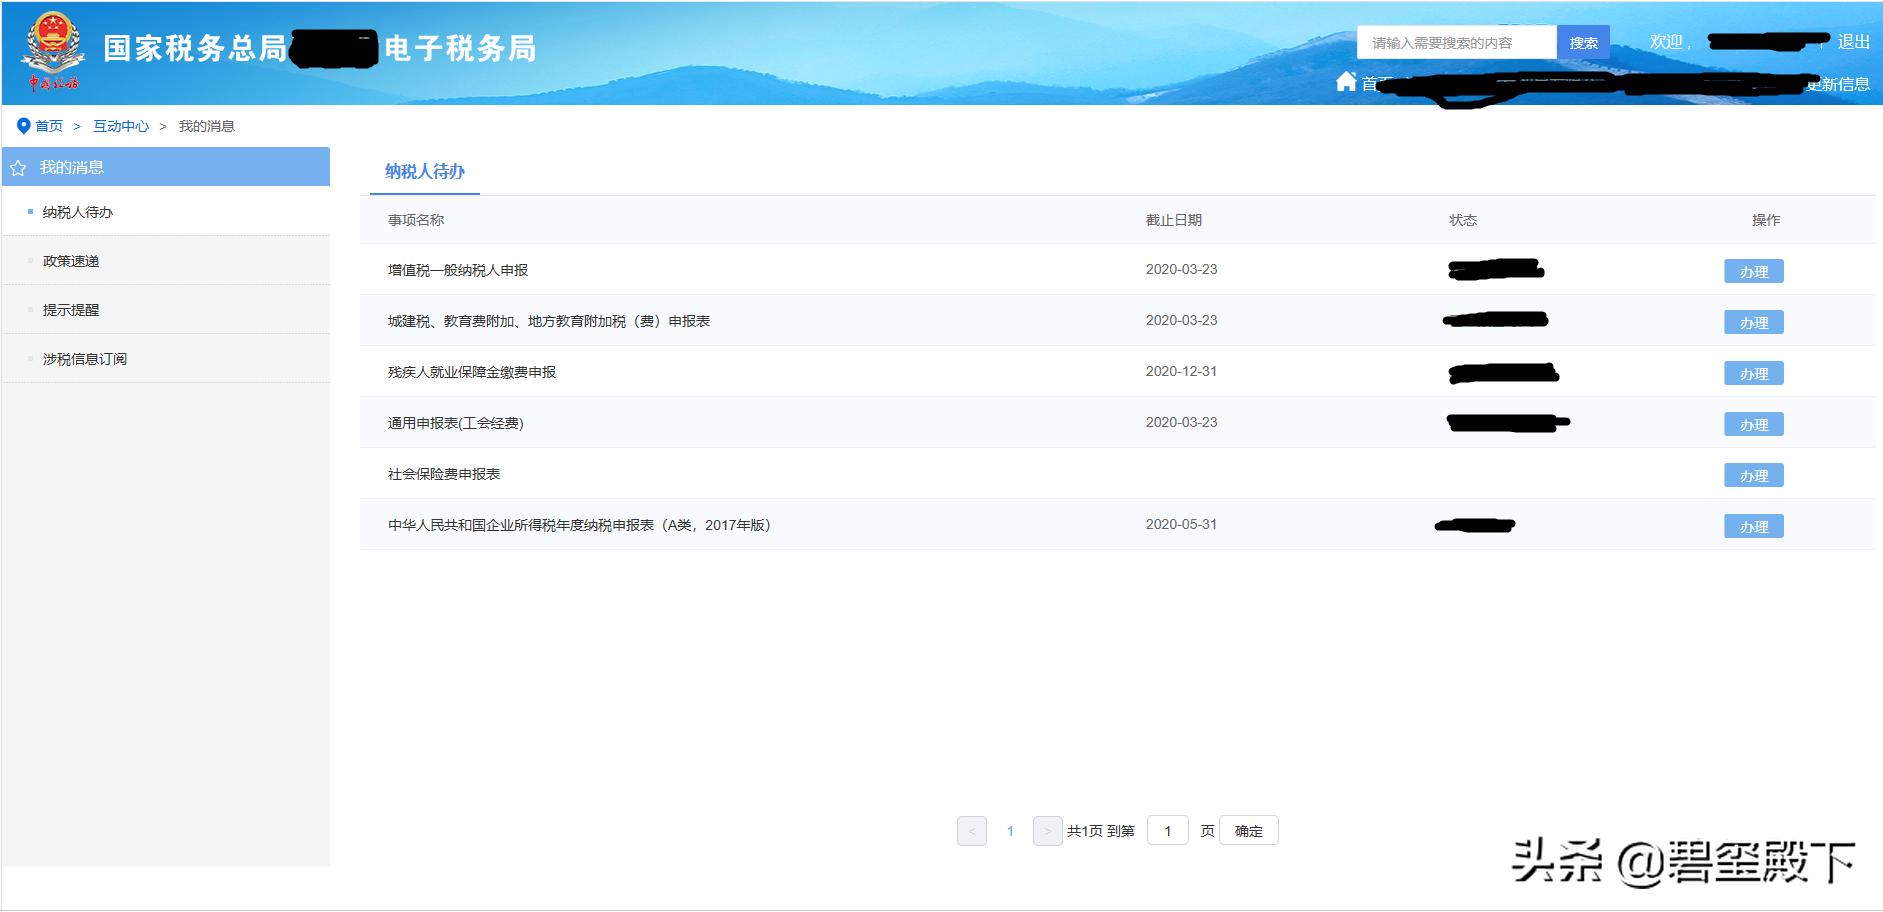Click 办理 for 增值税一般纳税人申报
Viewport: 1883px width, 912px height.
1754,270
